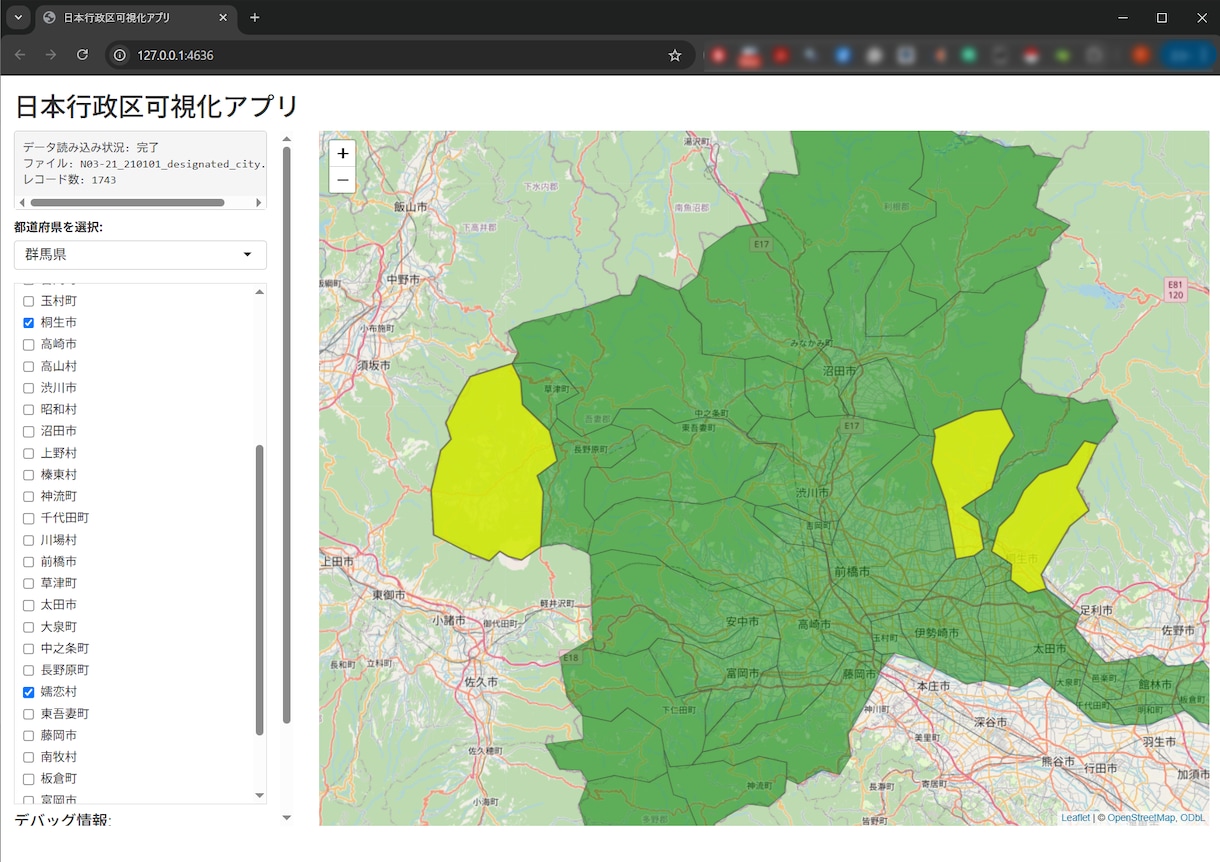
Task: Check the 前橋市 checkbox
Action: [x=29, y=562]
